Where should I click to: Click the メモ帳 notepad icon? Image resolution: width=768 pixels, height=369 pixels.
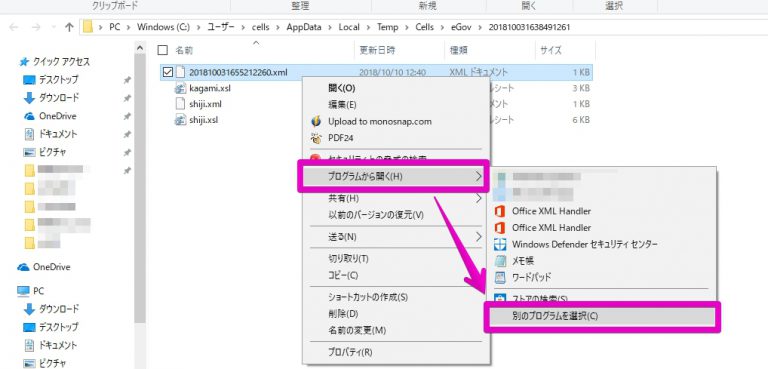tap(500, 261)
